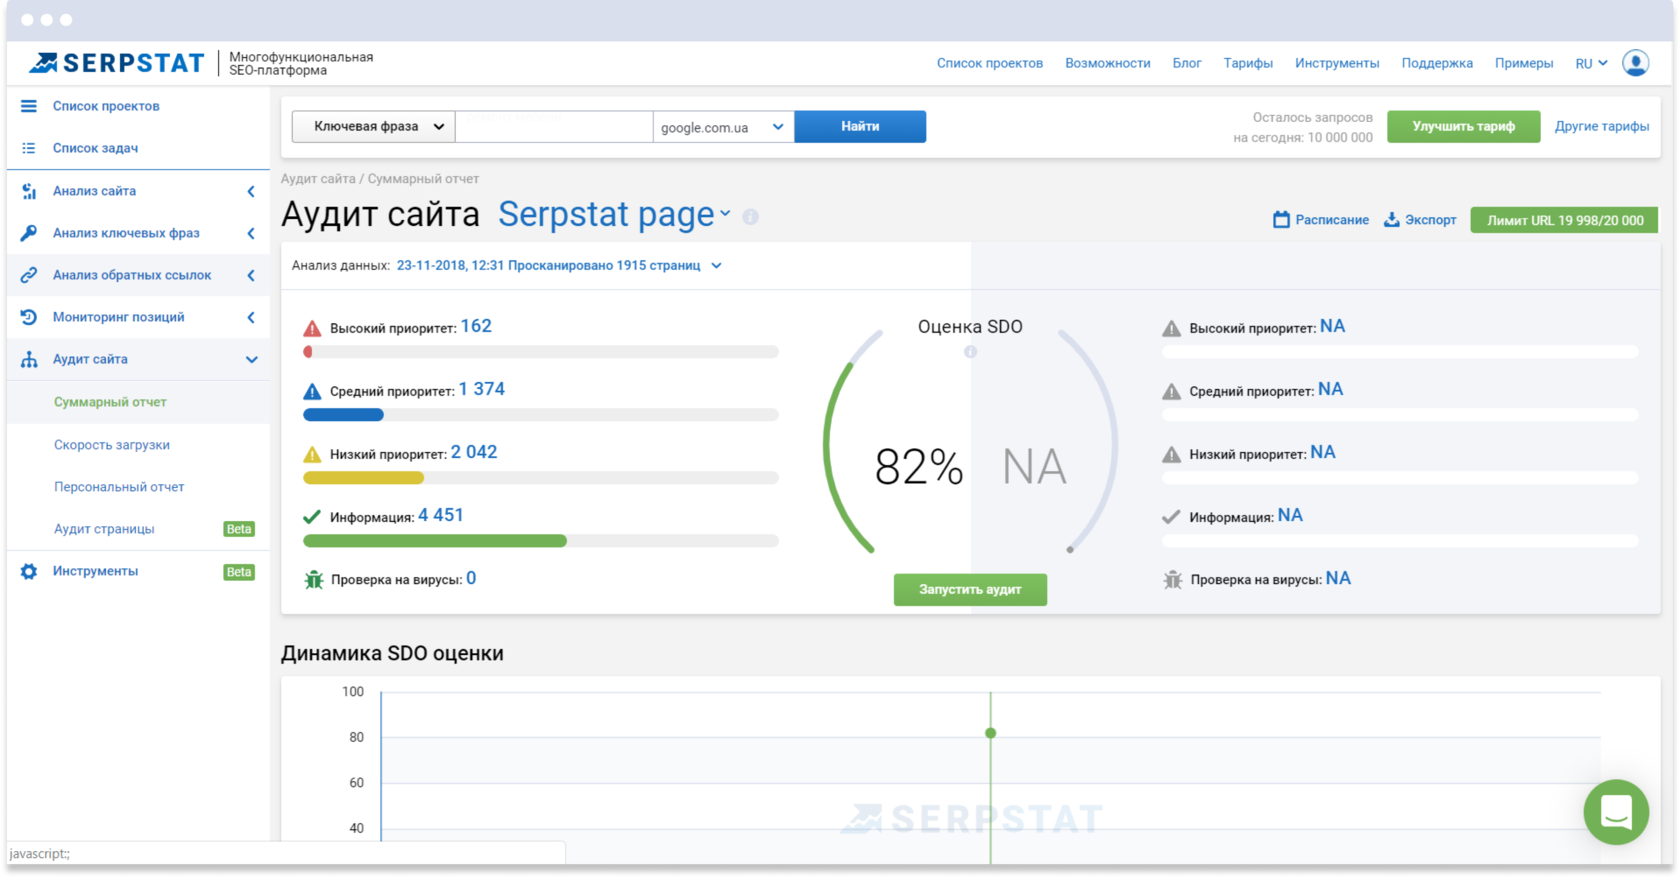Click the hamburger icon beside Список проектов
The height and width of the screenshot is (878, 1680).
[29, 106]
